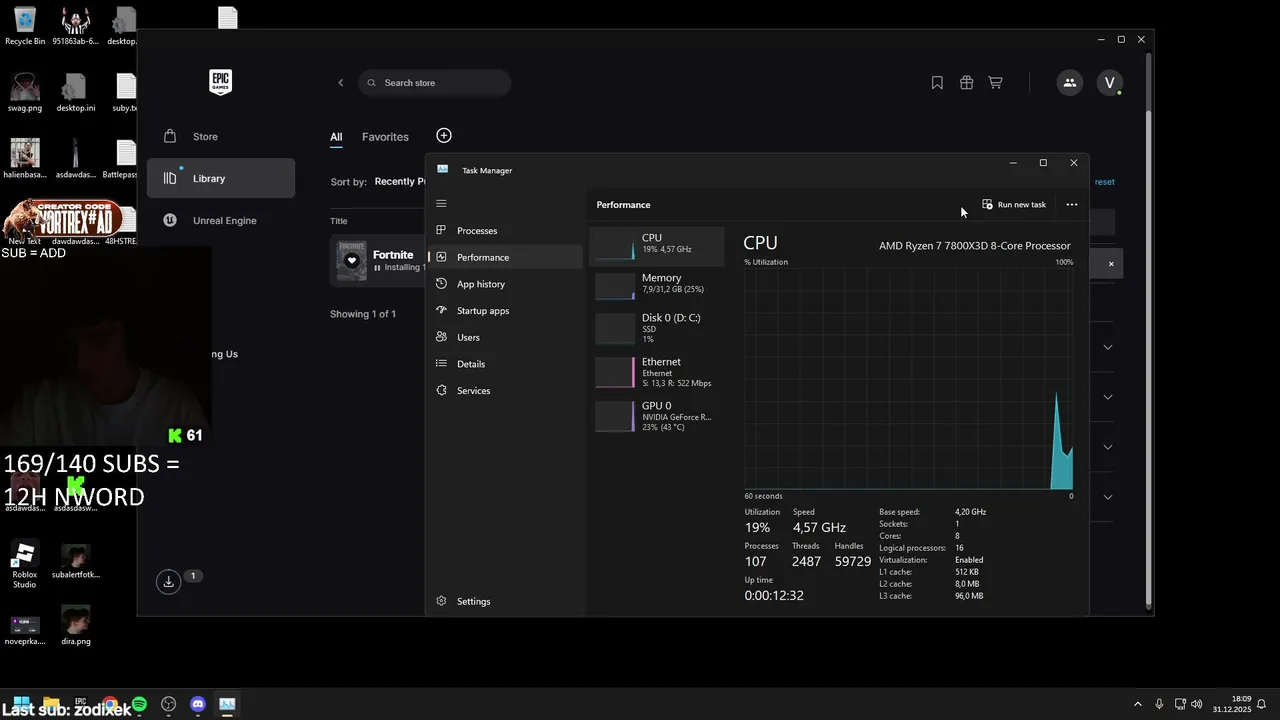Image resolution: width=1280 pixels, height=720 pixels.
Task: Open Users in Task Manager
Action: pyautogui.click(x=505, y=337)
